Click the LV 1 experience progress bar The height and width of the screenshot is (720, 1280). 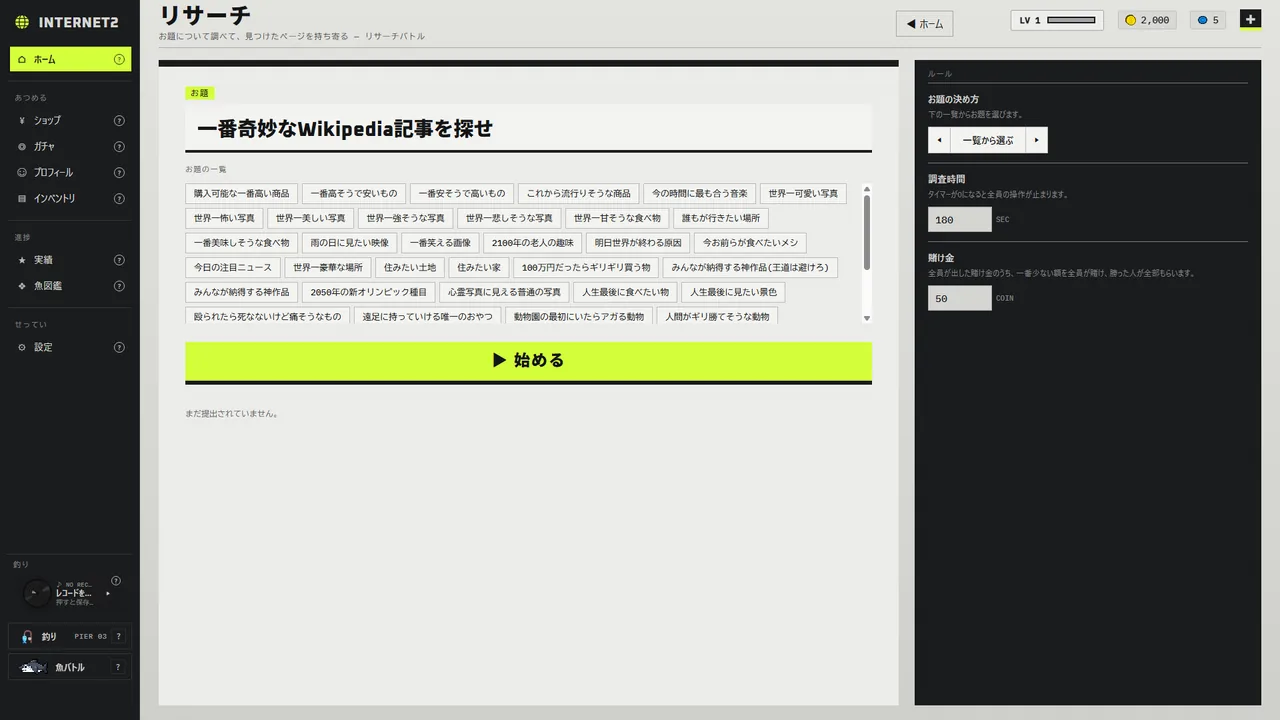click(1071, 20)
